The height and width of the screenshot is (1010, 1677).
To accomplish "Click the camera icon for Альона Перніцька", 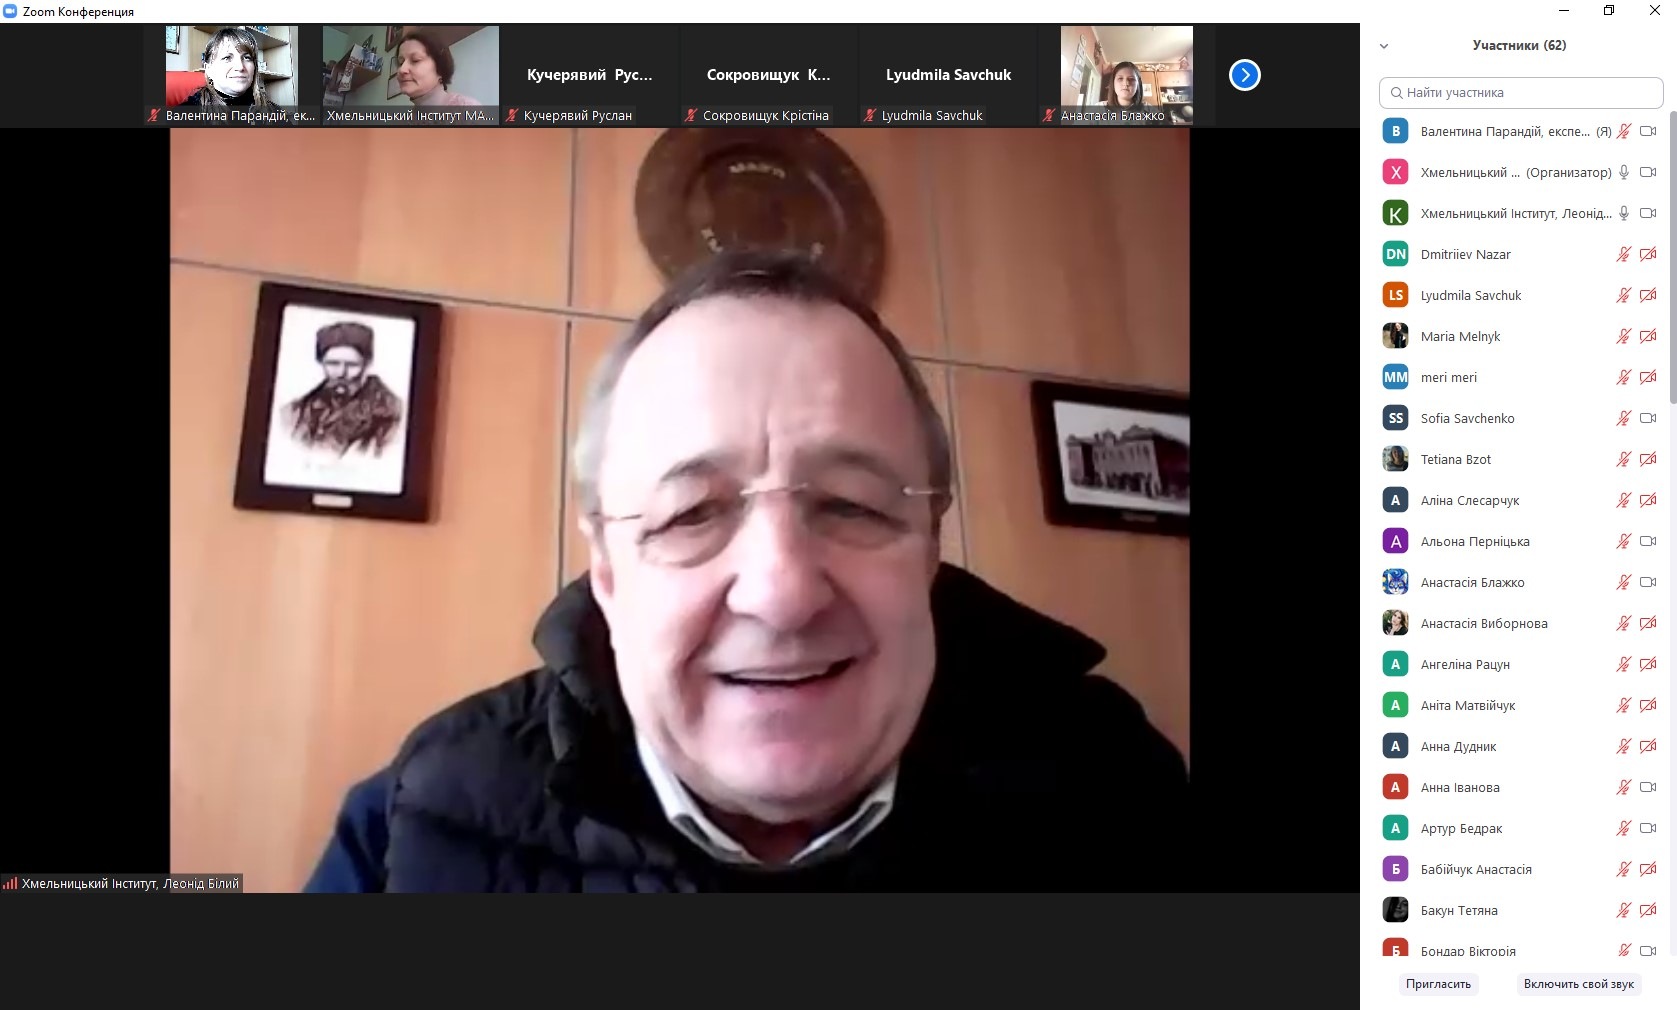I will (x=1648, y=541).
